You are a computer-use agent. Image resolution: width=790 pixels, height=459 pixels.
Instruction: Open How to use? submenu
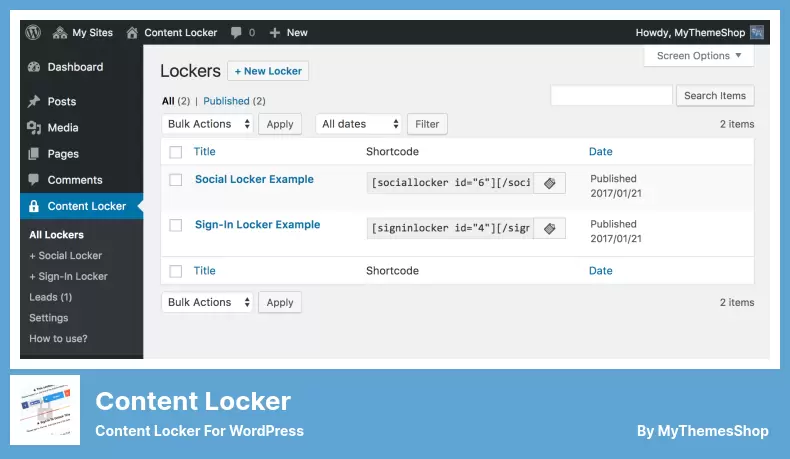coord(58,338)
